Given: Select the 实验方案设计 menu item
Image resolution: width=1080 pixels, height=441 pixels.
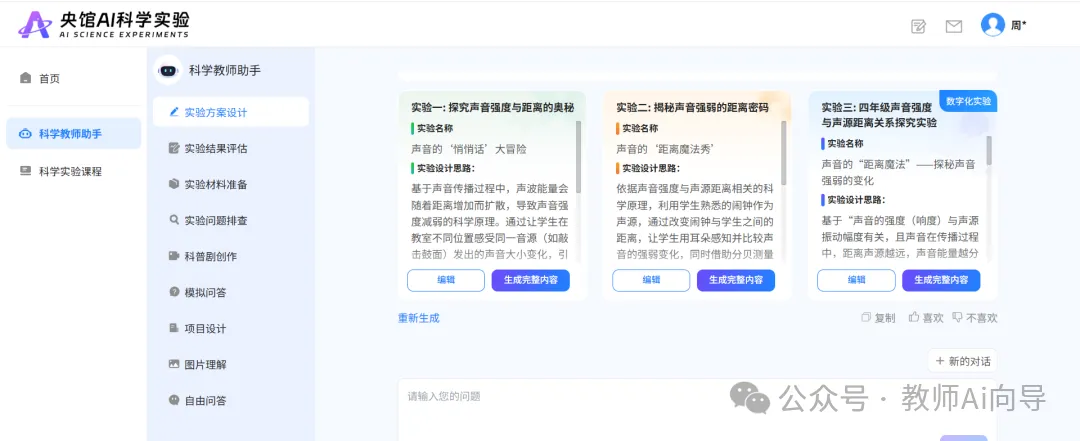Looking at the screenshot, I should 231,112.
